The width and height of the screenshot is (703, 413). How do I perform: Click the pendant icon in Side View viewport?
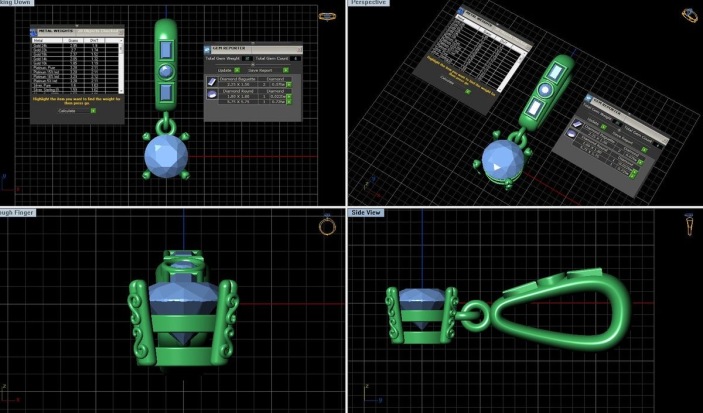[689, 226]
